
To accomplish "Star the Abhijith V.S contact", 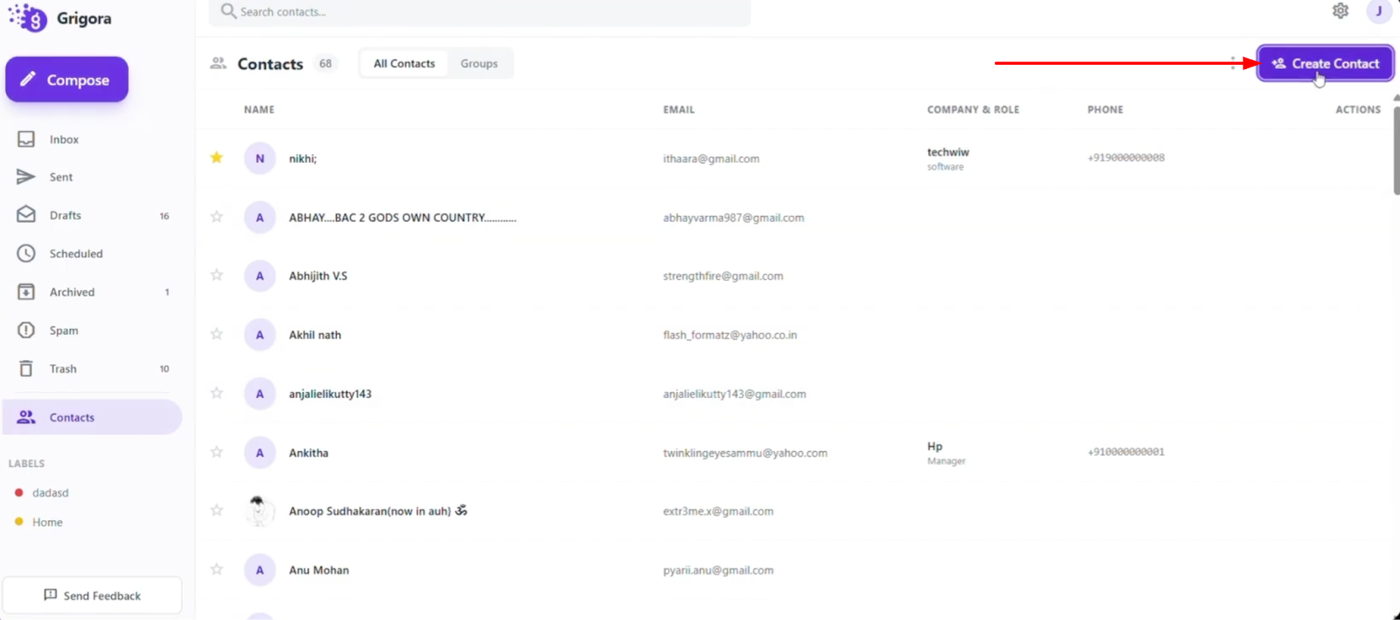I will point(216,275).
